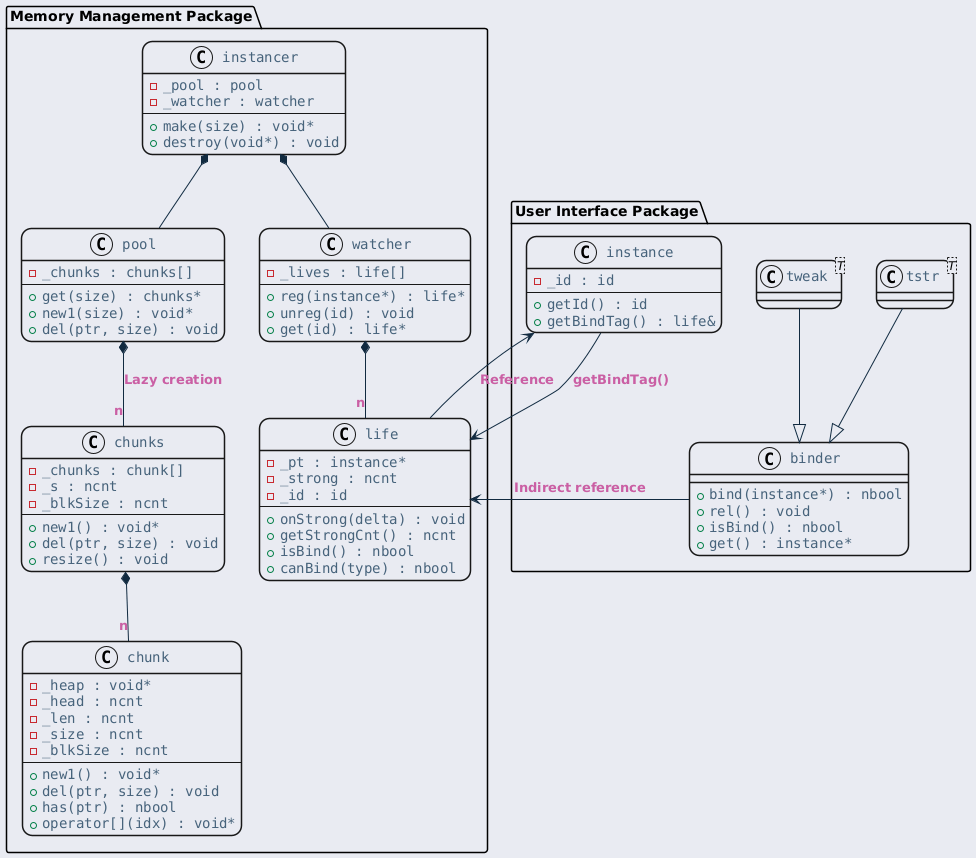
Task: Click the private marker beside _id : id in instance
Action: coord(538,281)
